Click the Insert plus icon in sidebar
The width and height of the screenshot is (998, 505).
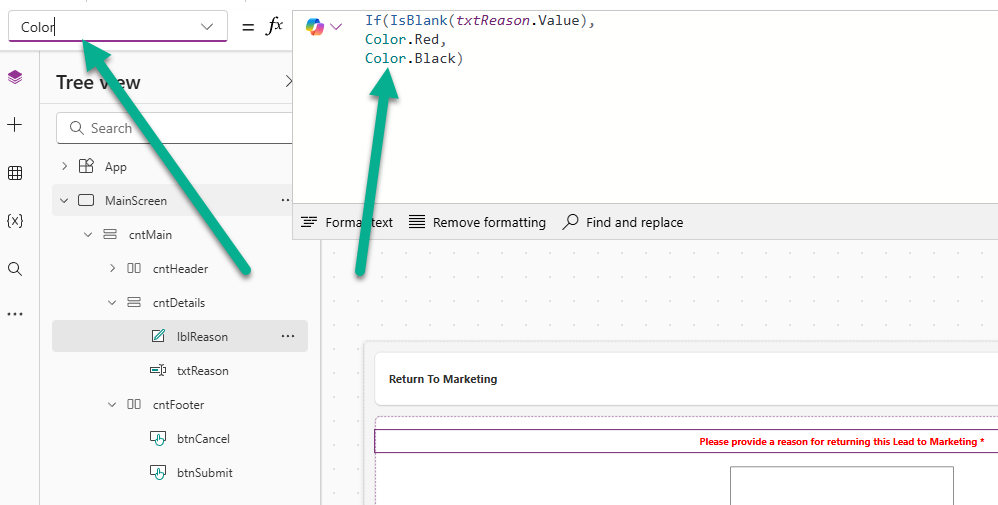click(x=15, y=125)
